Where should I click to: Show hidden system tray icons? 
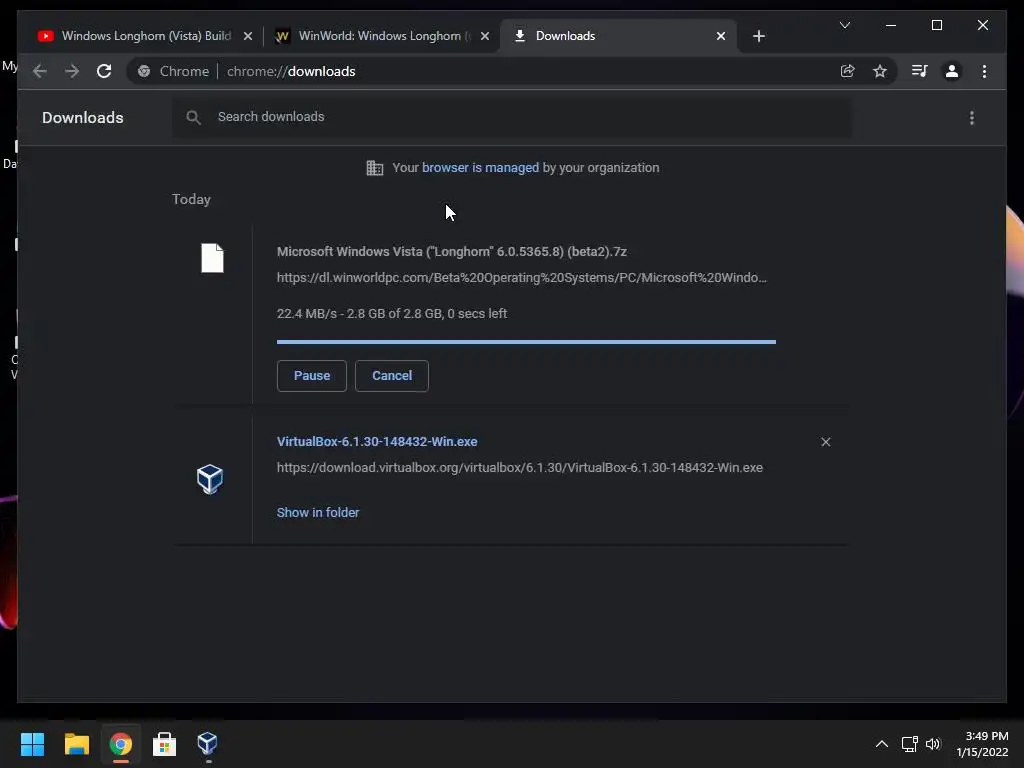click(882, 744)
